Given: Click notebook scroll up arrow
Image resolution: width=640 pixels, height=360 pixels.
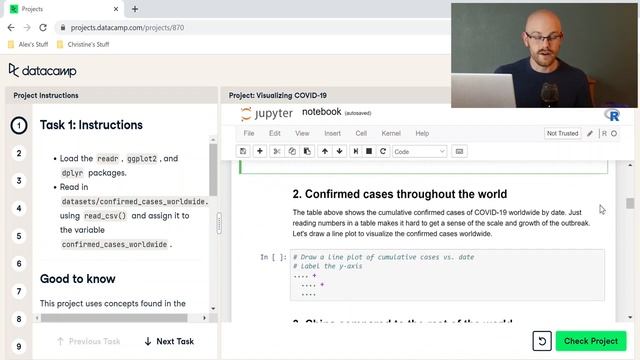Looking at the screenshot, I should click(x=630, y=165).
